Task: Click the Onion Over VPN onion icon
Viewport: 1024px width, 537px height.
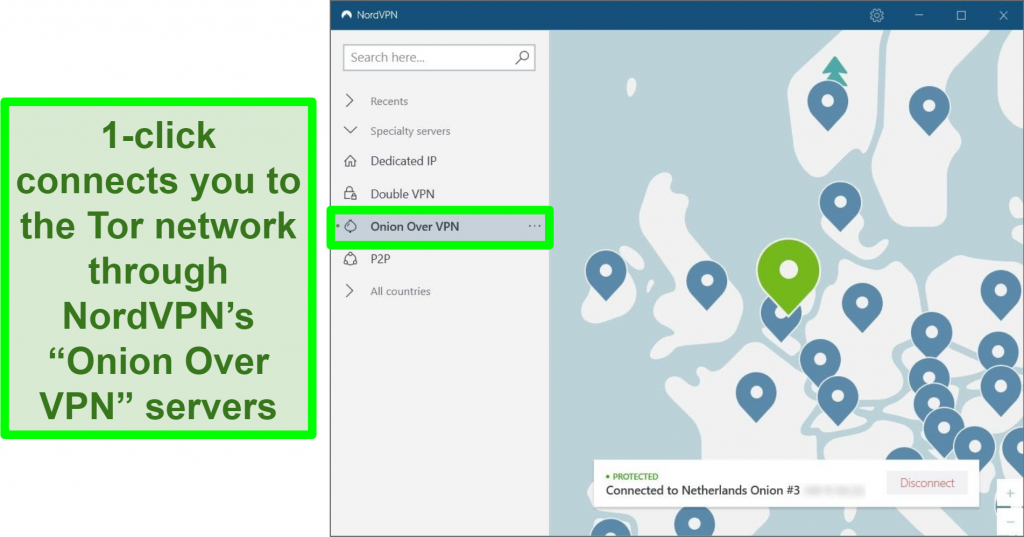Action: click(x=351, y=226)
